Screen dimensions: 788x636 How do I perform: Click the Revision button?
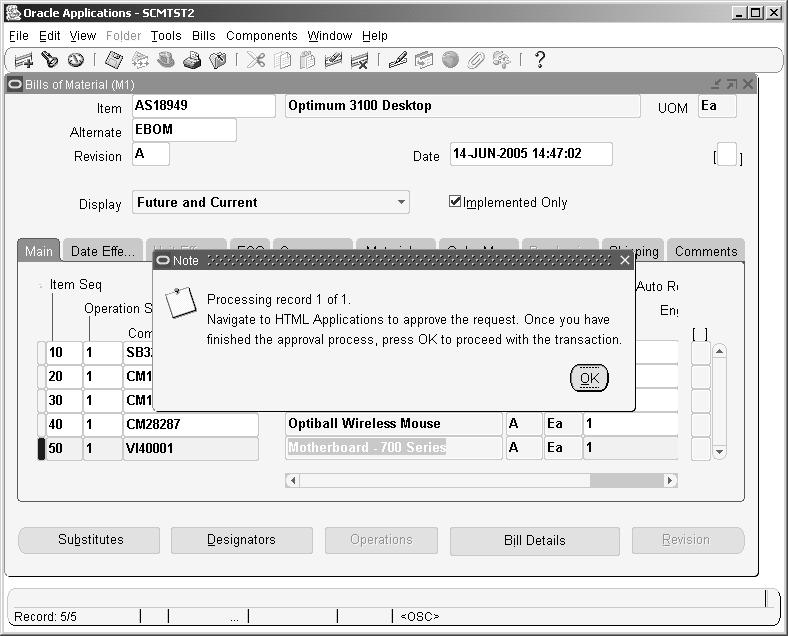coord(686,540)
